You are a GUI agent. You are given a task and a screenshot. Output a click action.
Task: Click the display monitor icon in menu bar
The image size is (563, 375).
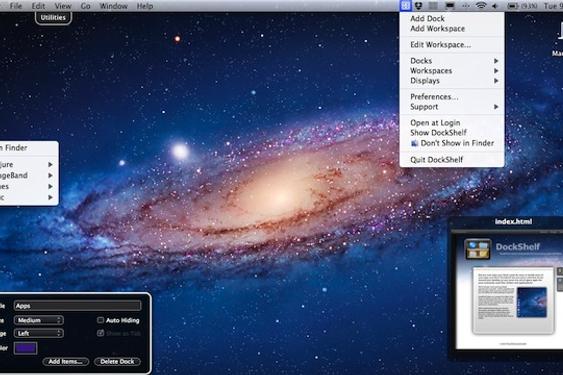450,6
